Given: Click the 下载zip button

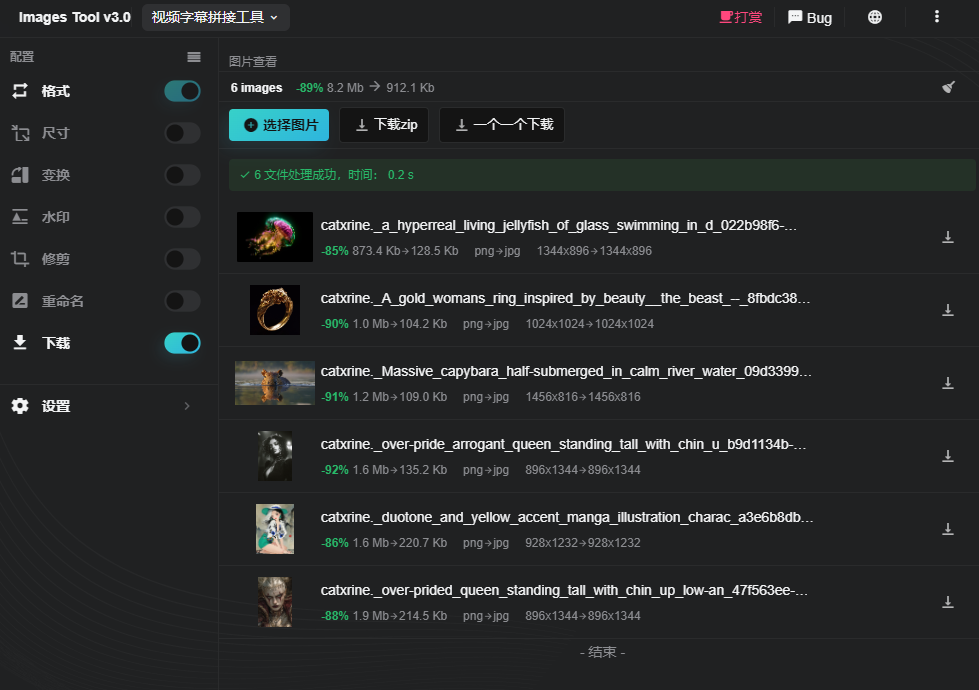Looking at the screenshot, I should pyautogui.click(x=384, y=125).
